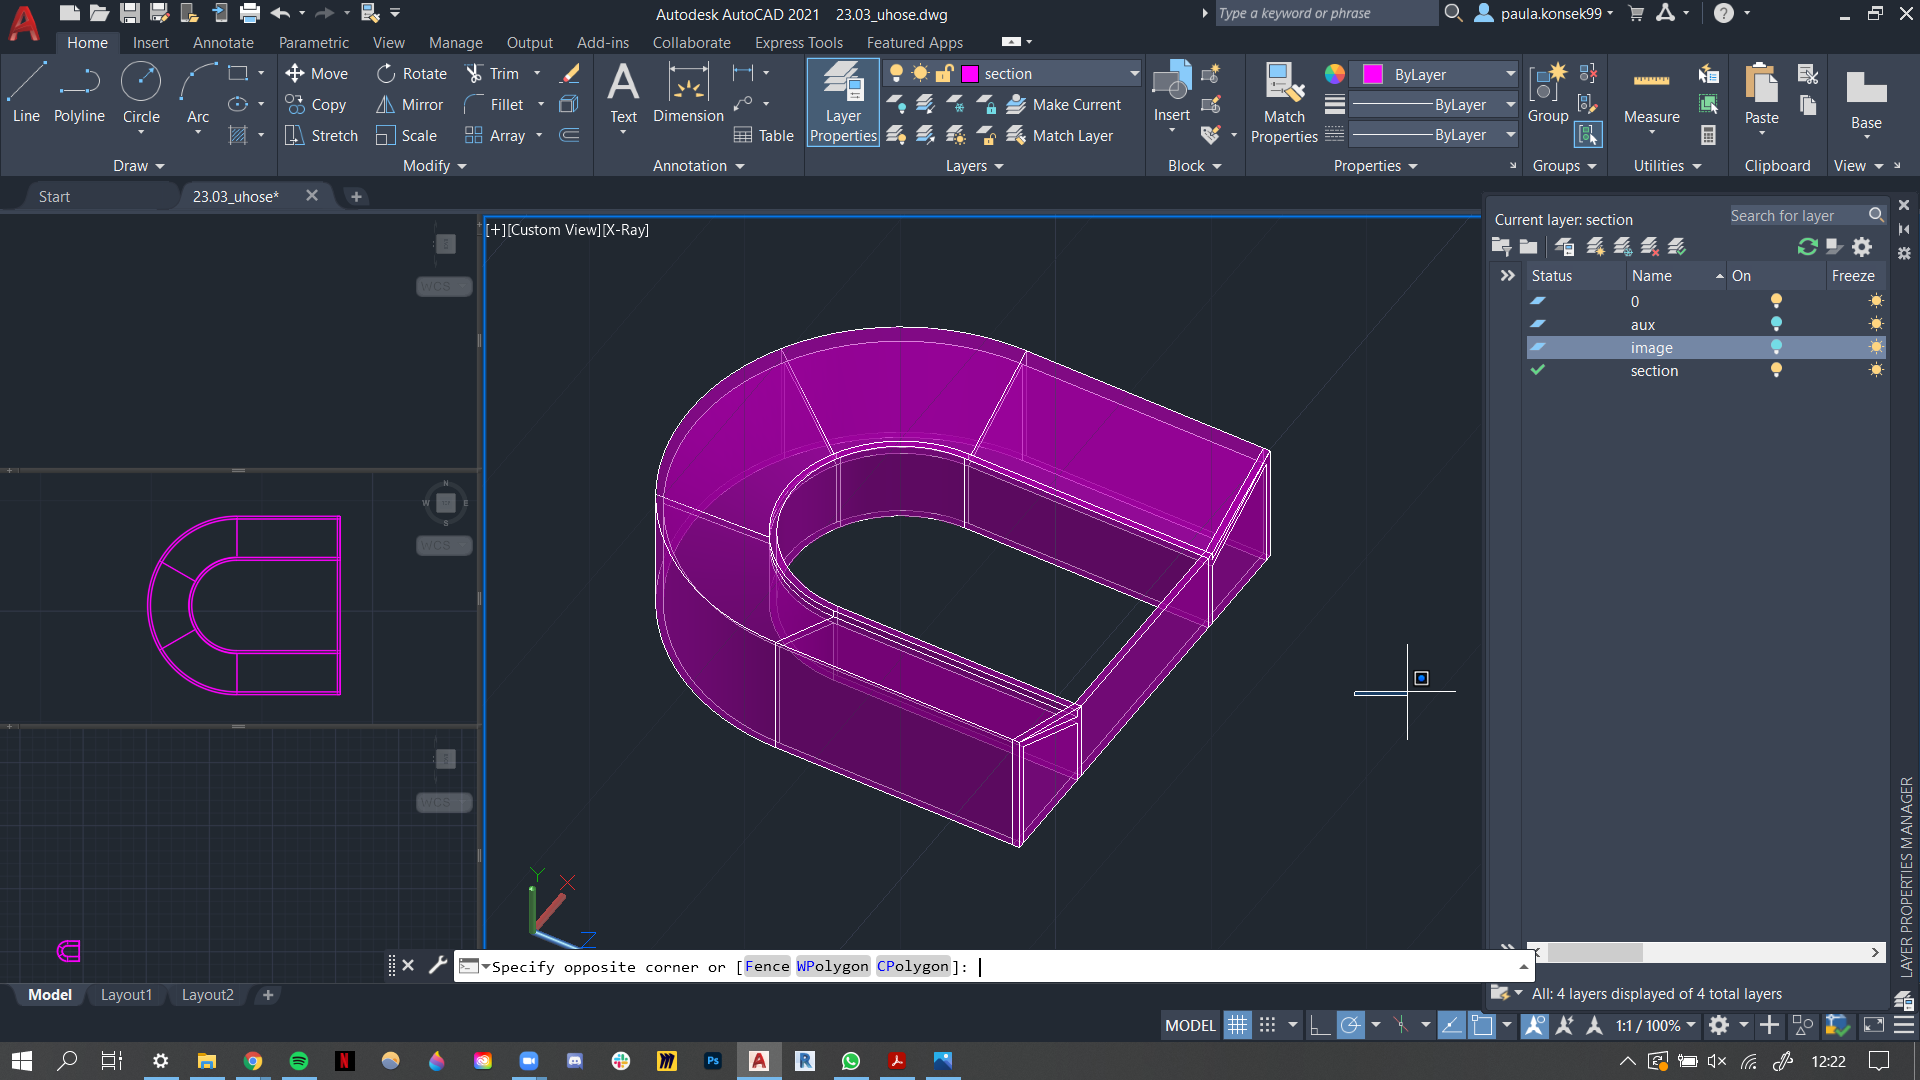Choose the WPolygon option in command line
The width and height of the screenshot is (1920, 1080).
pos(832,966)
